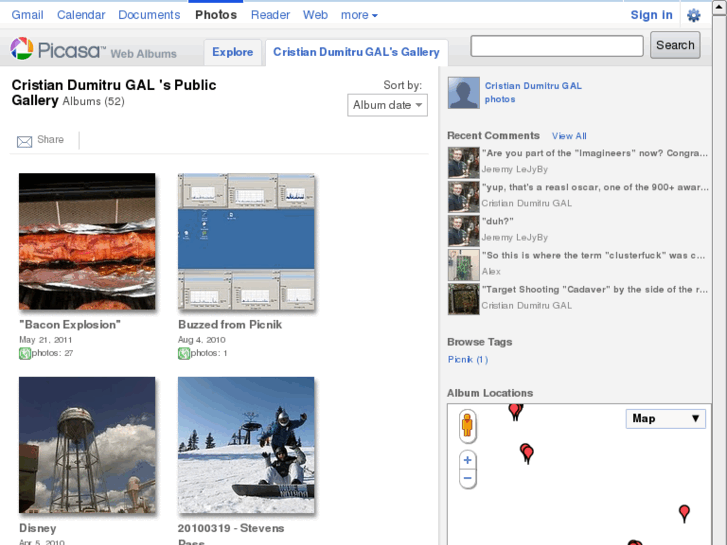Switch to the Explore tab
Image resolution: width=727 pixels, height=545 pixels.
tap(233, 52)
